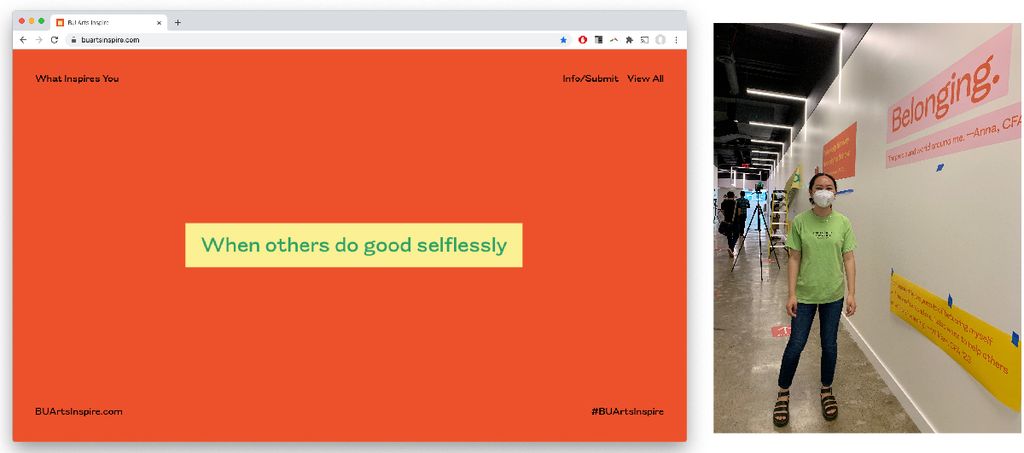1024x453 pixels.
Task: Click the #BUArtsInspire hashtag text
Action: pos(627,411)
